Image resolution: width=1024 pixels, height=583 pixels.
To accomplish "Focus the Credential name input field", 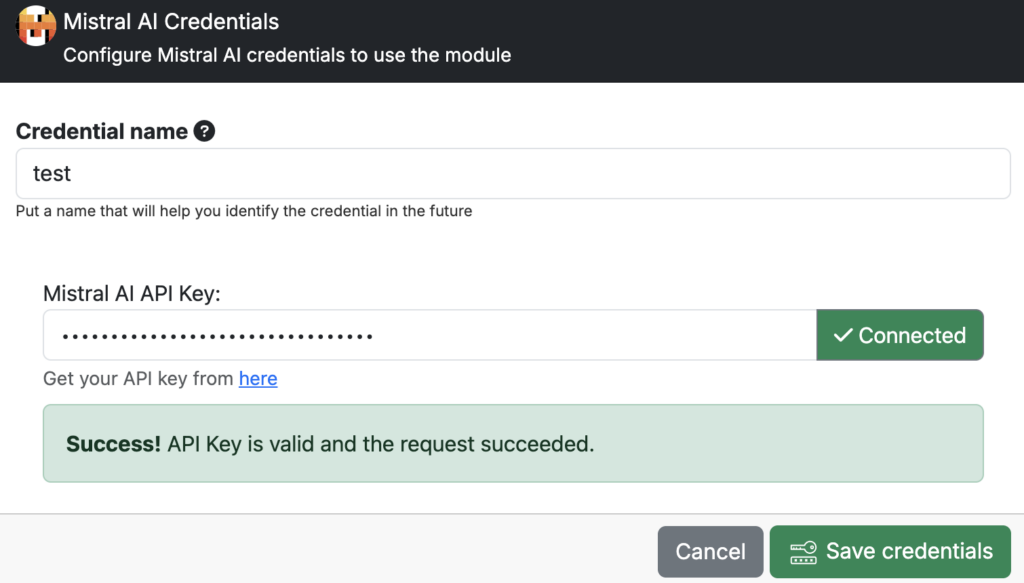I will click(x=512, y=174).
